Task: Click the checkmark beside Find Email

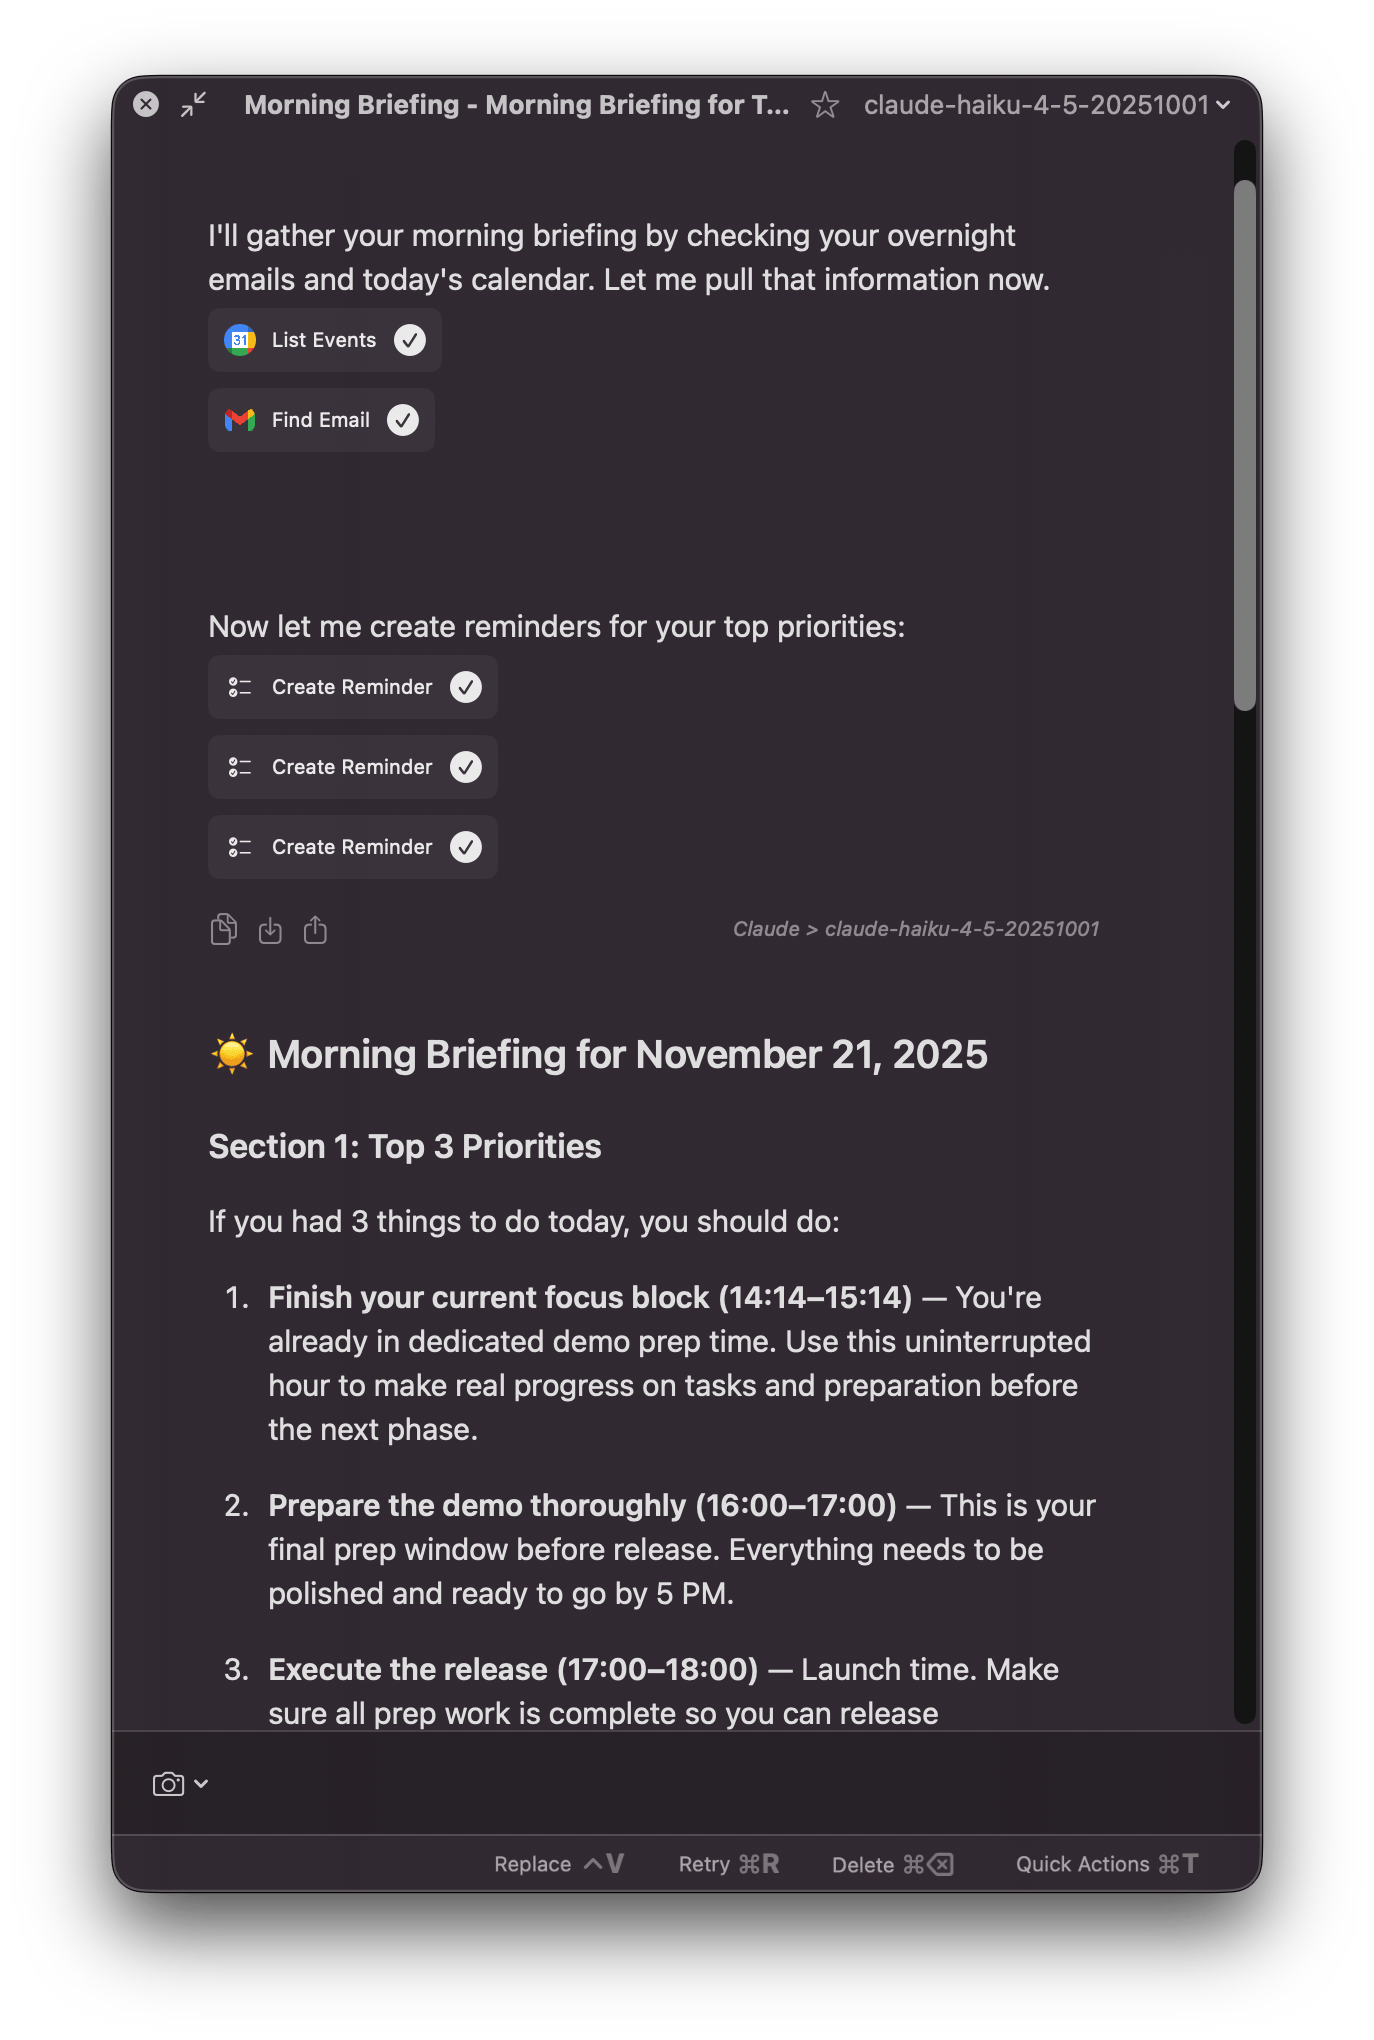Action: tap(403, 420)
